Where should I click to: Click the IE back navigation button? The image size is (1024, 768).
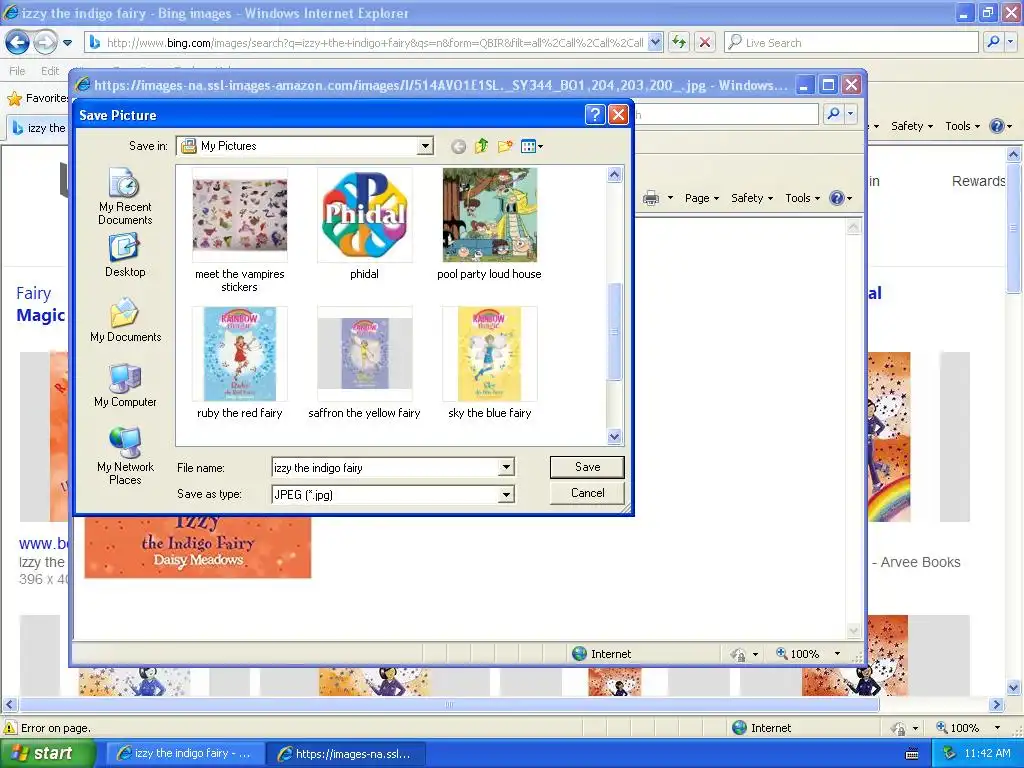[18, 43]
